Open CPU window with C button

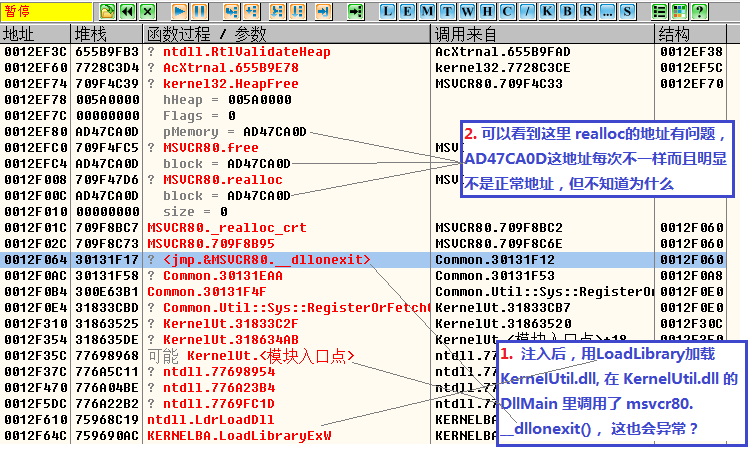507,11
